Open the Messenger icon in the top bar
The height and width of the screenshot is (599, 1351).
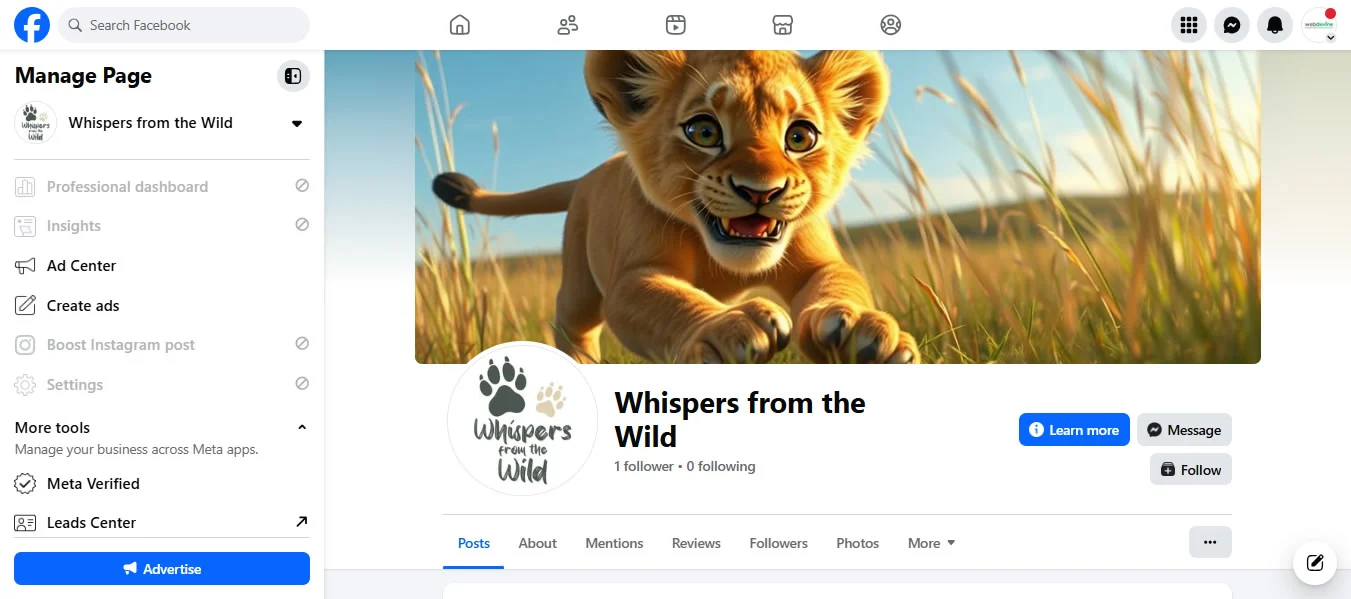tap(1232, 25)
